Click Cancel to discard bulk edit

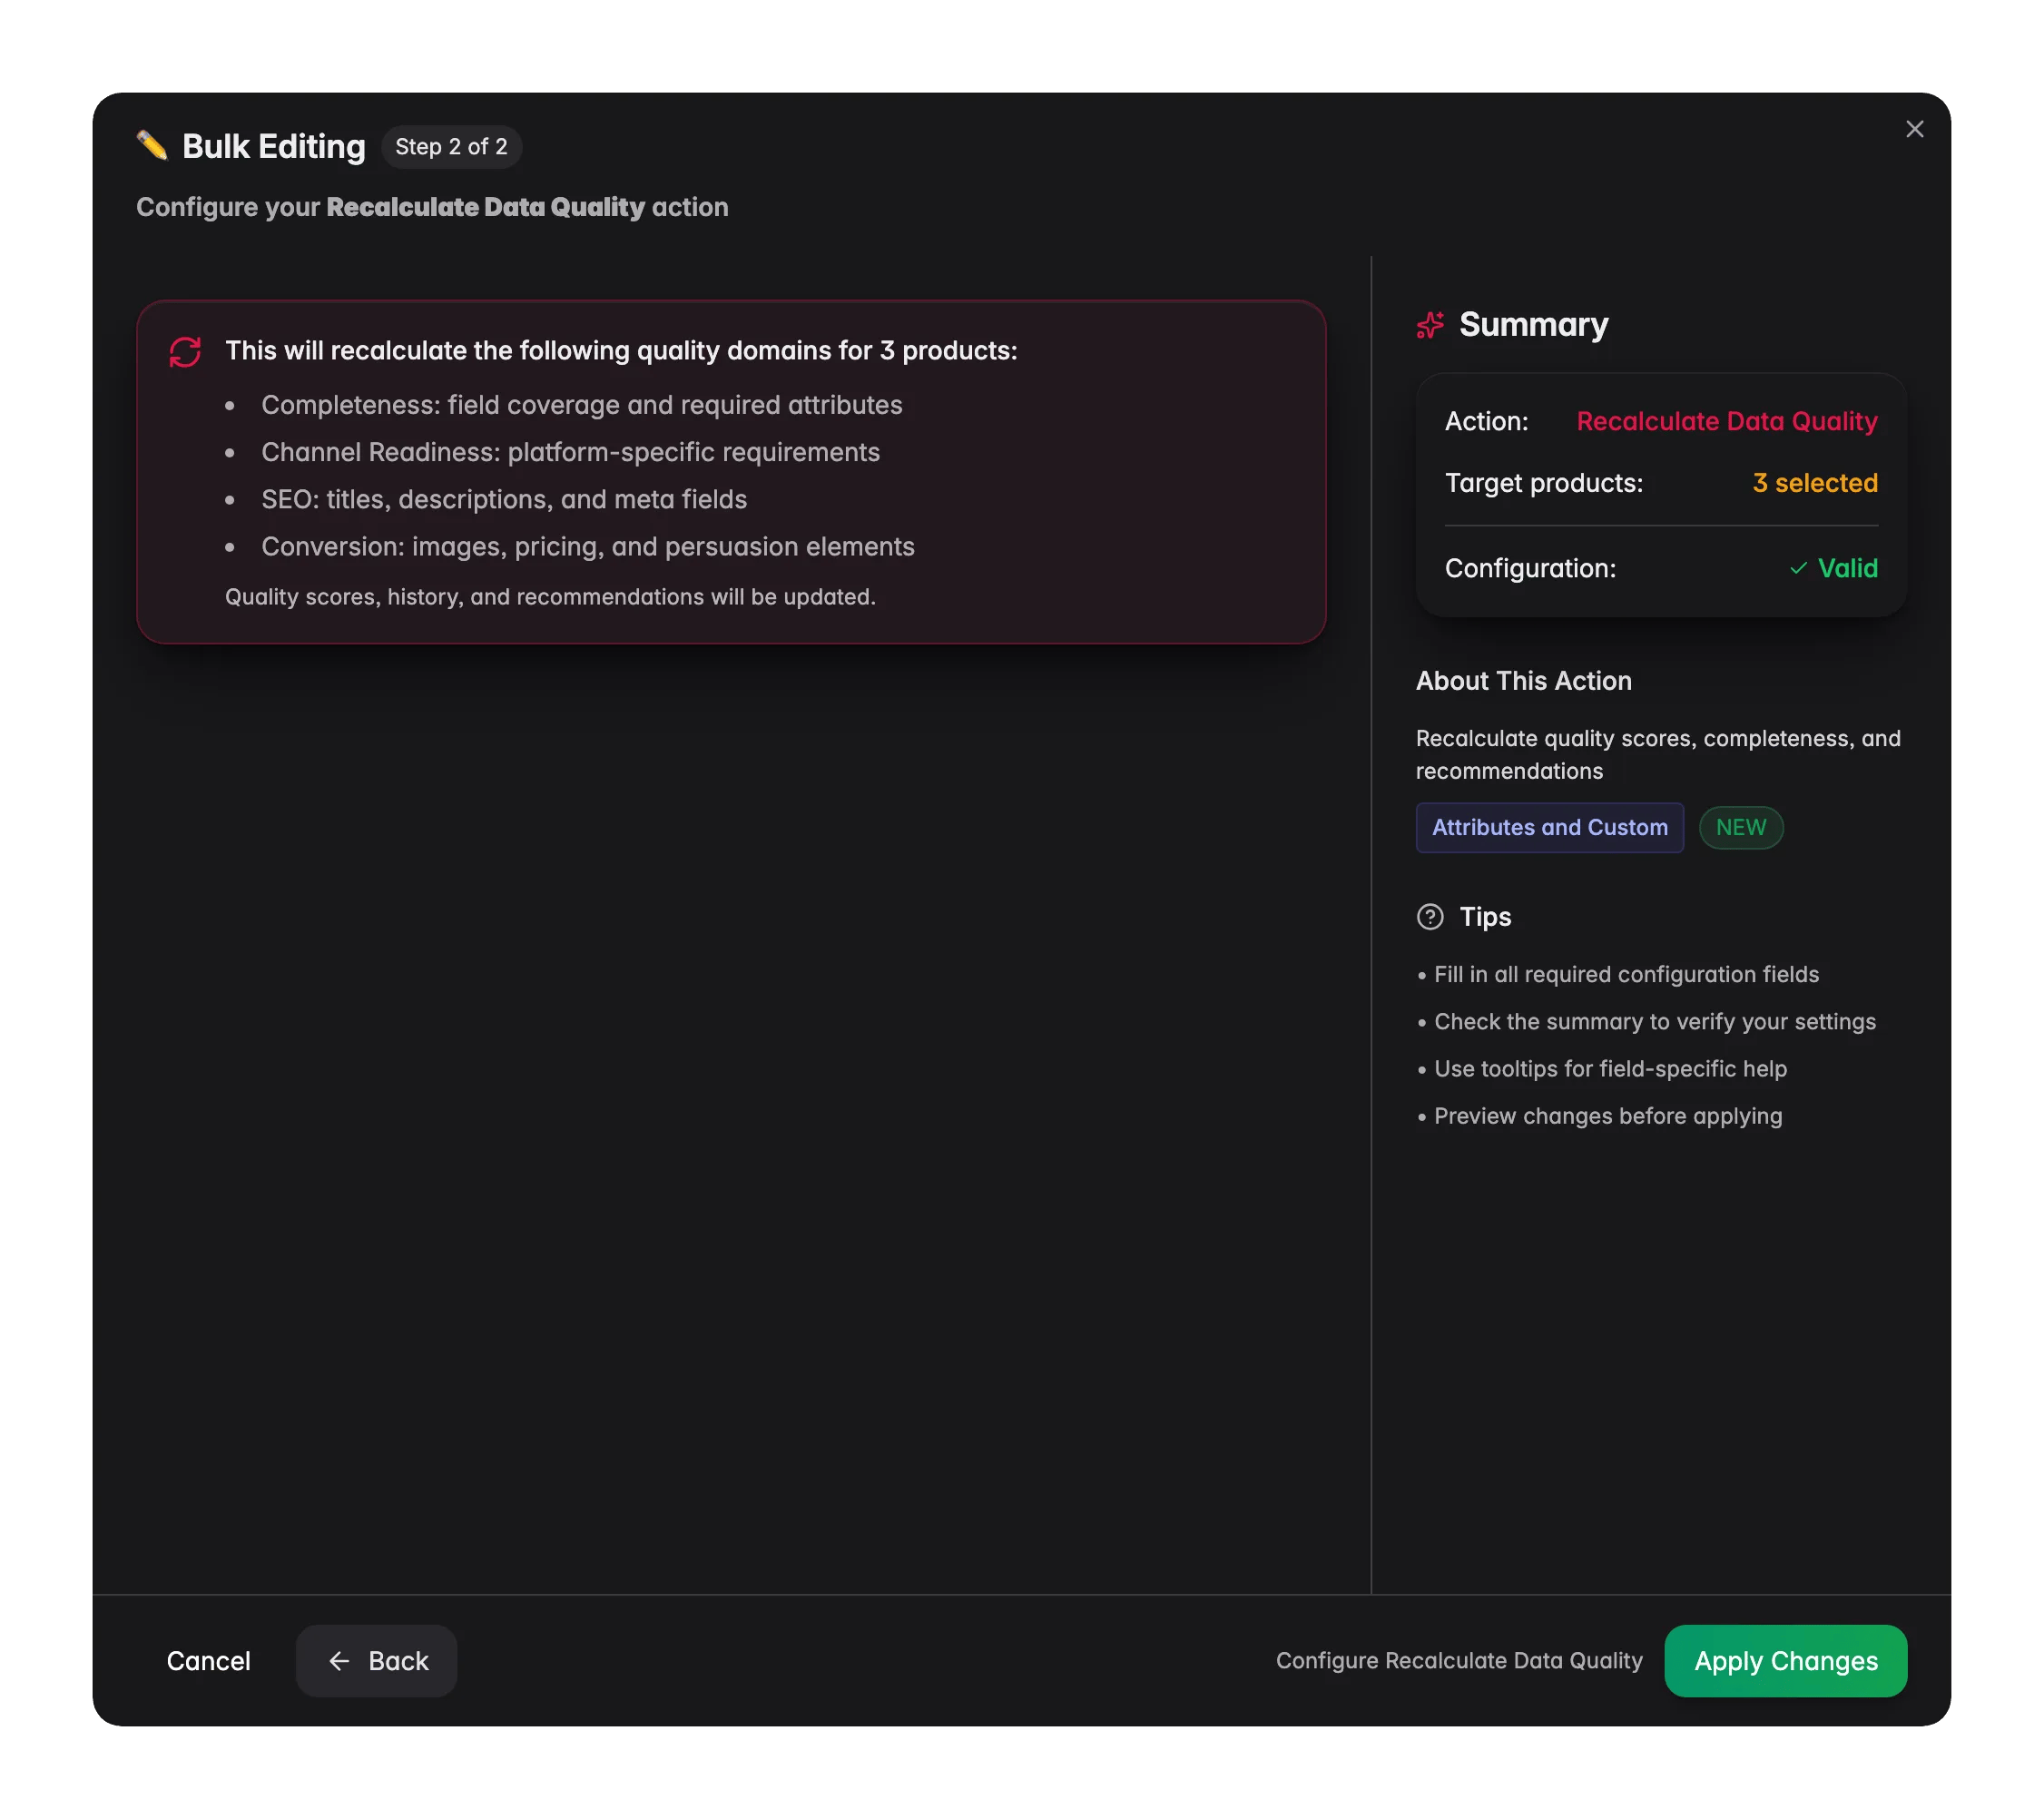208,1660
